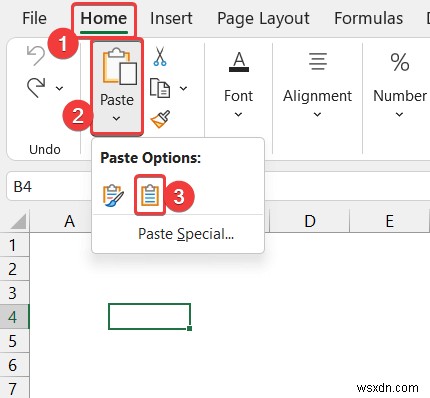Choose Keep Source Formatting paste option
This screenshot has height=398, width=430.
113,195
